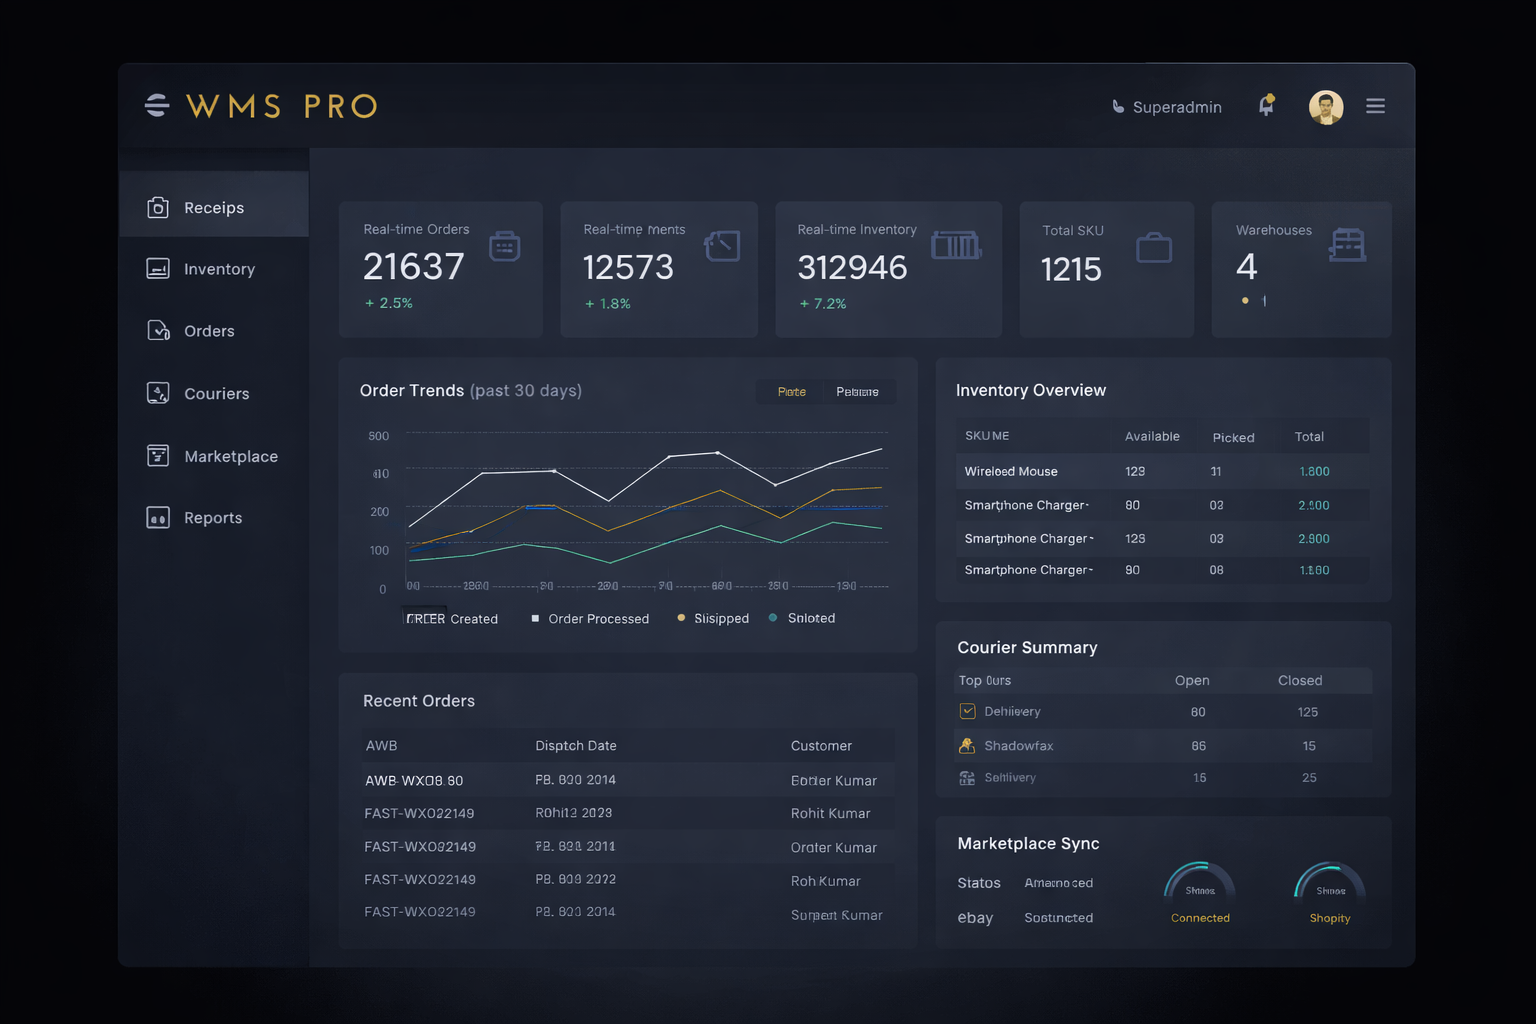The height and width of the screenshot is (1024, 1536).
Task: Click the Real-time Orders box icon
Action: (505, 244)
